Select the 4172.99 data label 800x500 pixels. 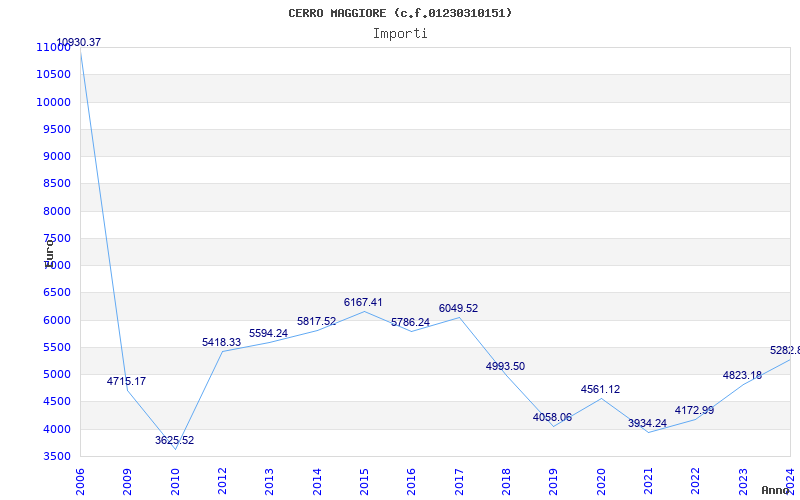click(x=694, y=410)
